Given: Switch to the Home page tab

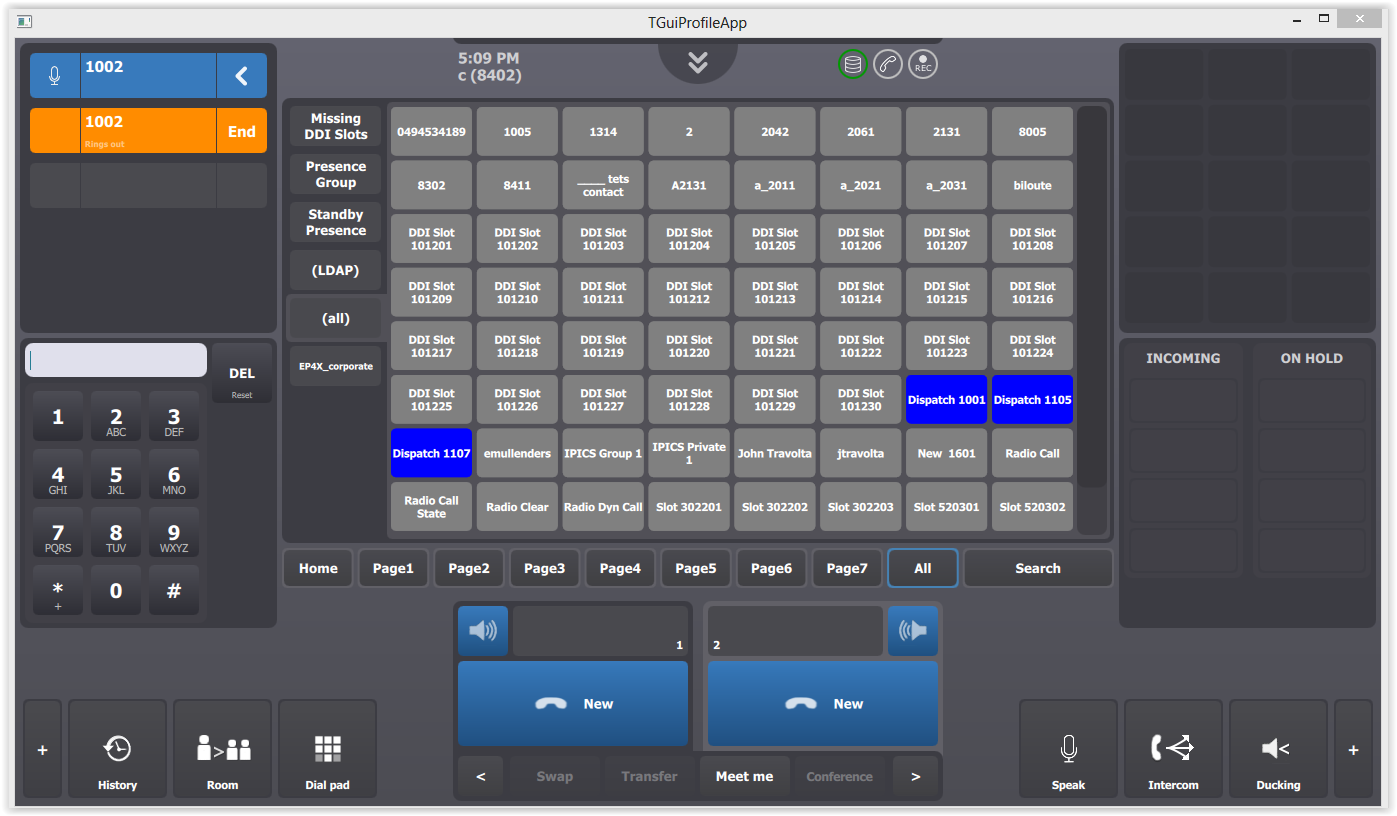Looking at the screenshot, I should click(318, 568).
